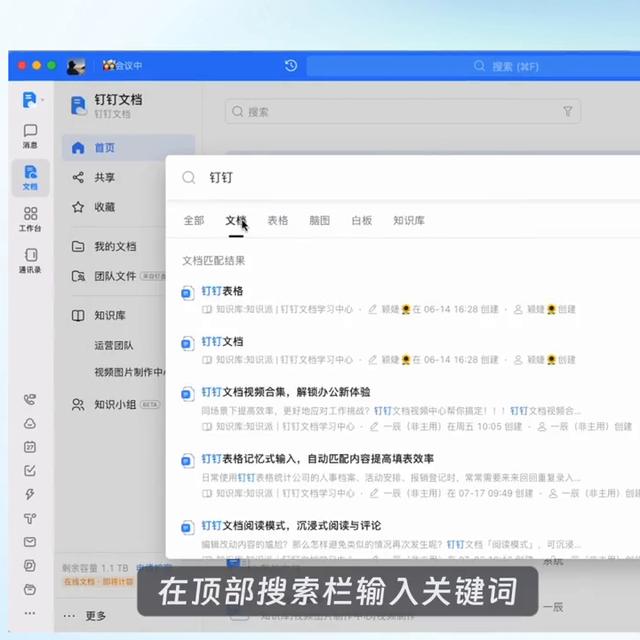This screenshot has width=640, height=640.
Task: Open the 视频图片制作中 knowledge base item
Action: click(x=129, y=372)
